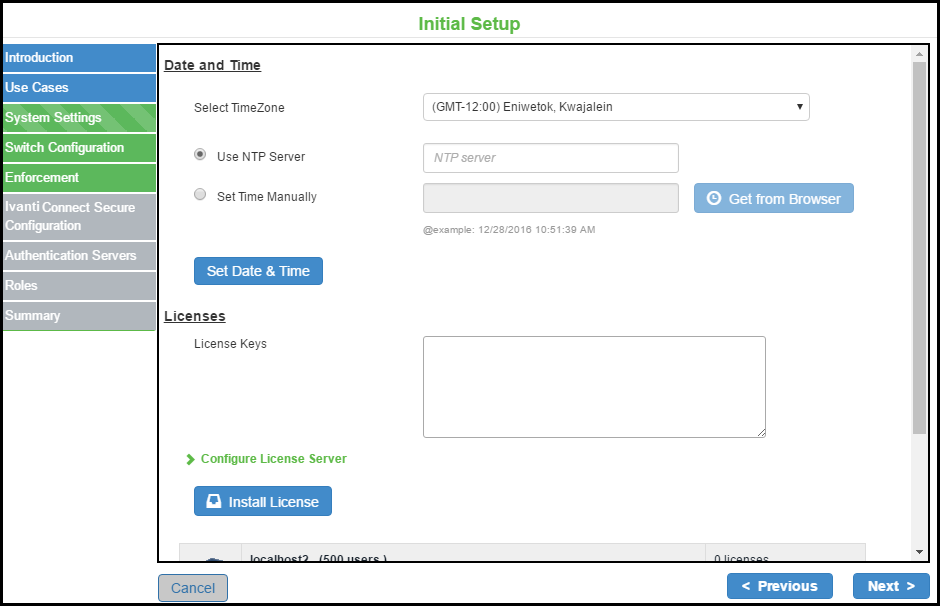Viewport: 940px width, 606px height.
Task: Open the Introduction step in sidebar
Action: (x=78, y=58)
